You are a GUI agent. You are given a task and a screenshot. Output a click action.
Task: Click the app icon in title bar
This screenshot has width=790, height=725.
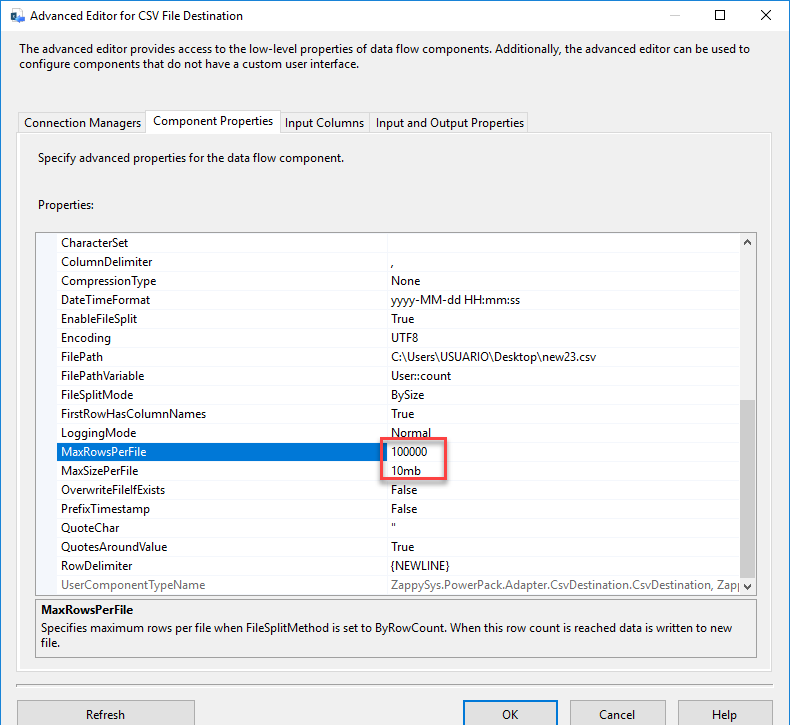pyautogui.click(x=17, y=16)
